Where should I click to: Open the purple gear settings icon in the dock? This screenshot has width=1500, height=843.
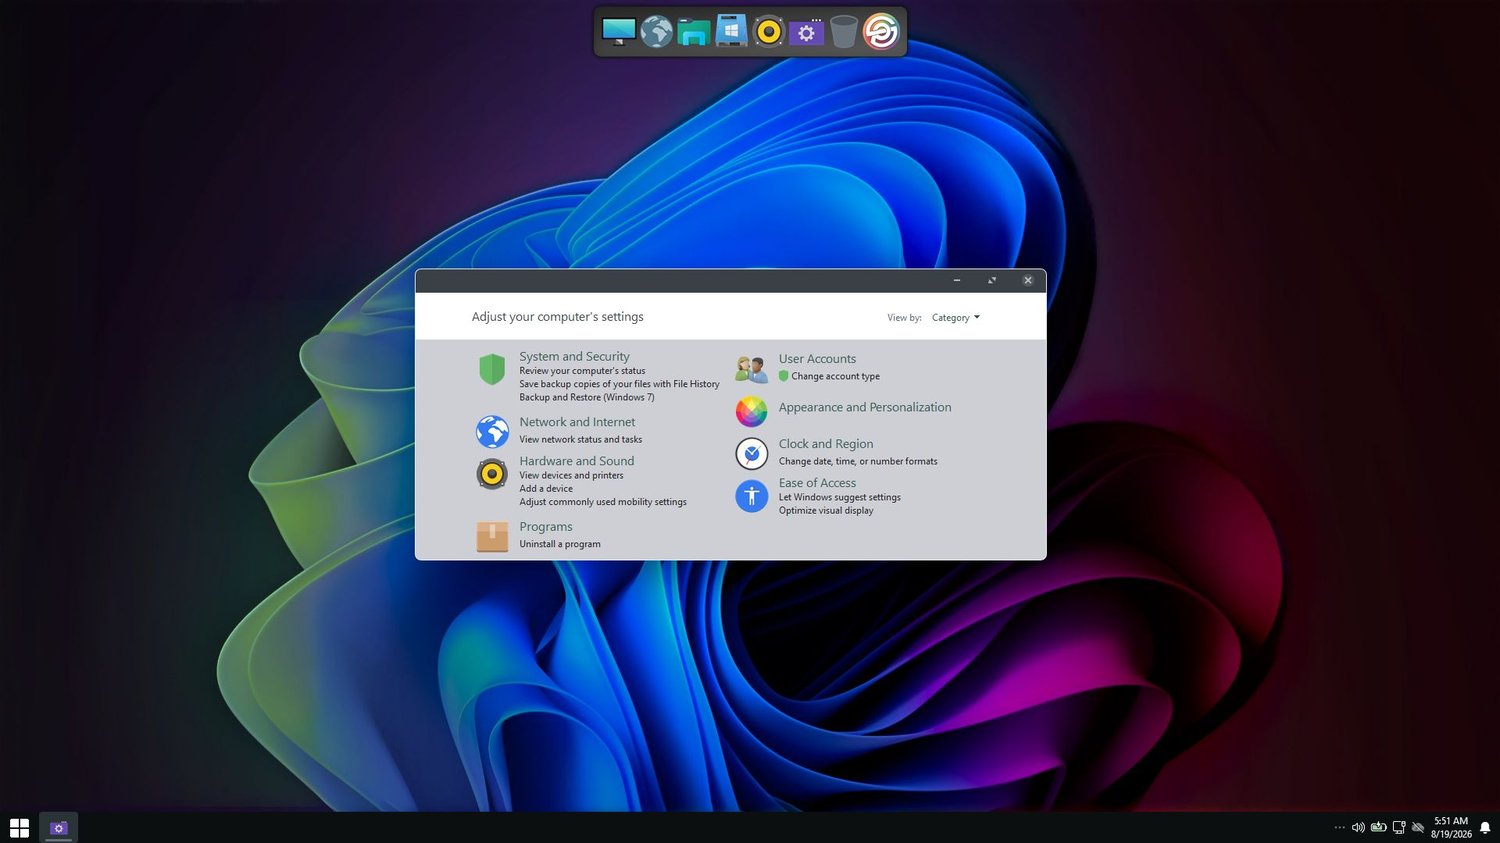coord(806,32)
